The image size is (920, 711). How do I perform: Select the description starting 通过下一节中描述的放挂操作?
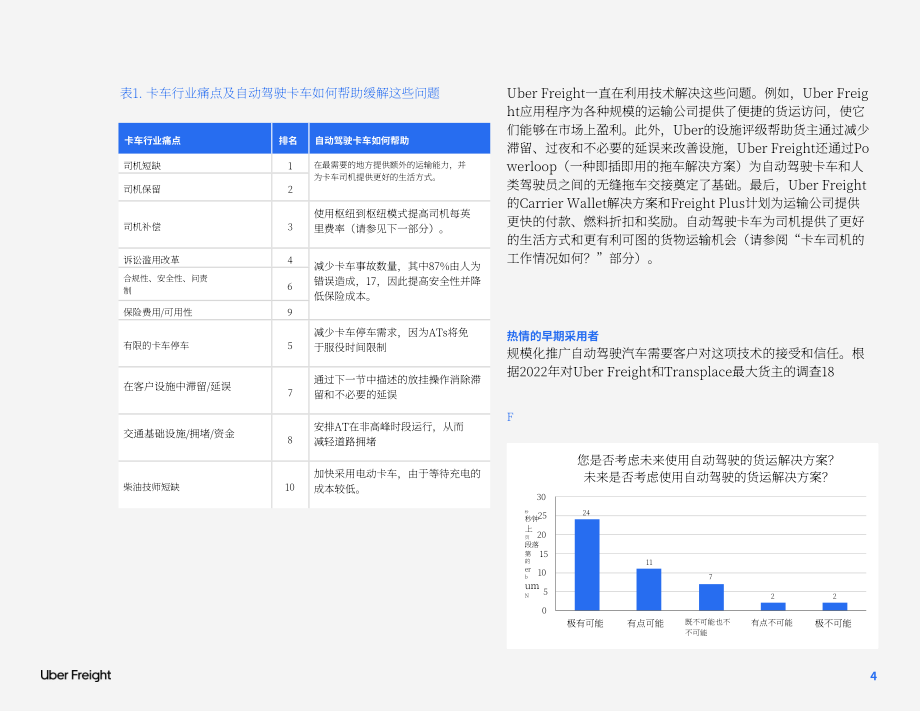coord(397,387)
